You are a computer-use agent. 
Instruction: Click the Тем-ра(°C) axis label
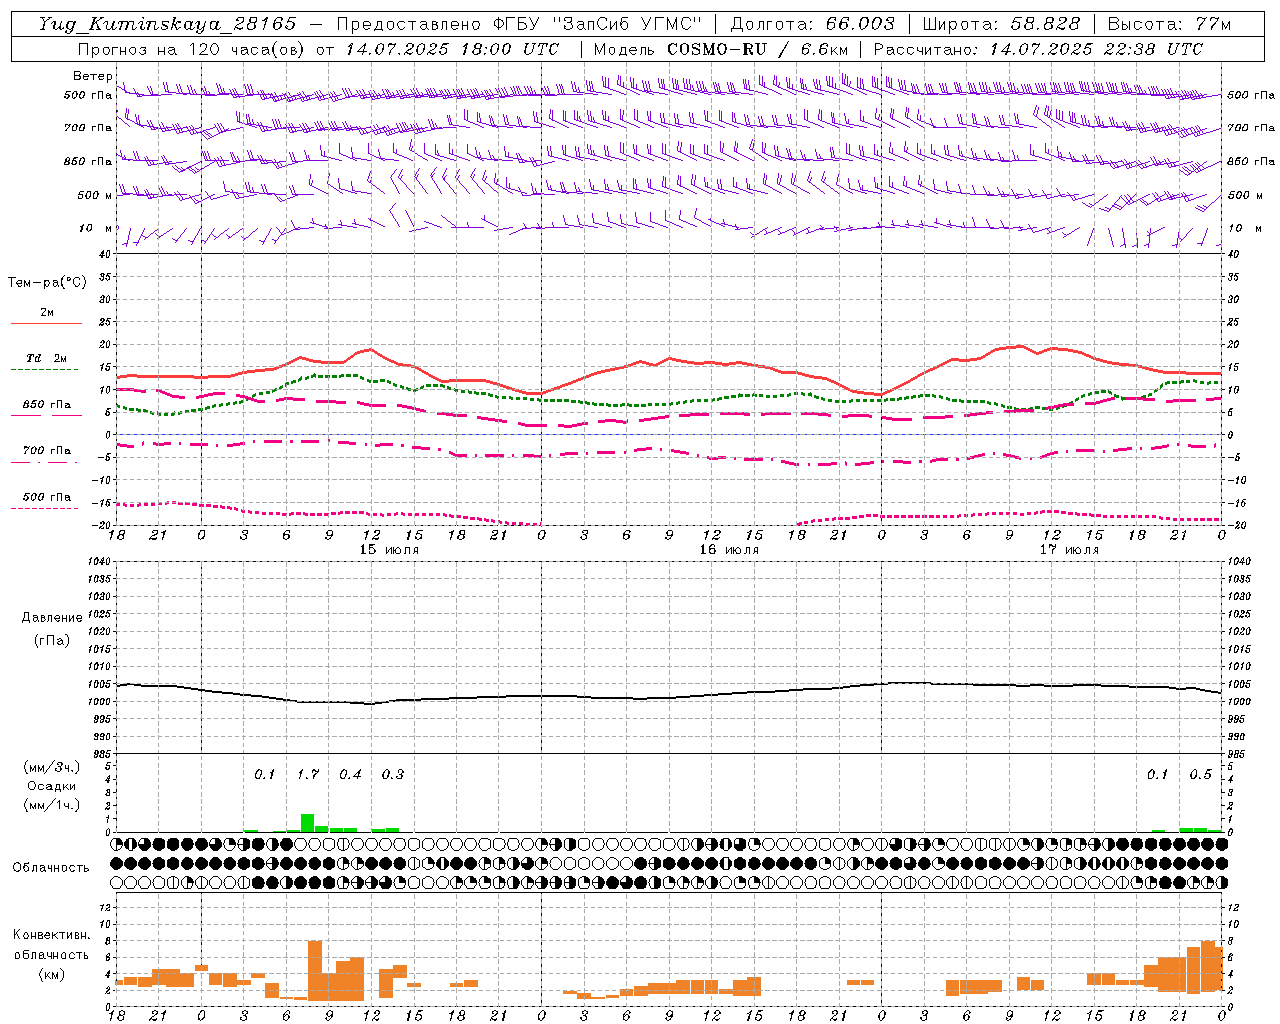click(x=47, y=283)
